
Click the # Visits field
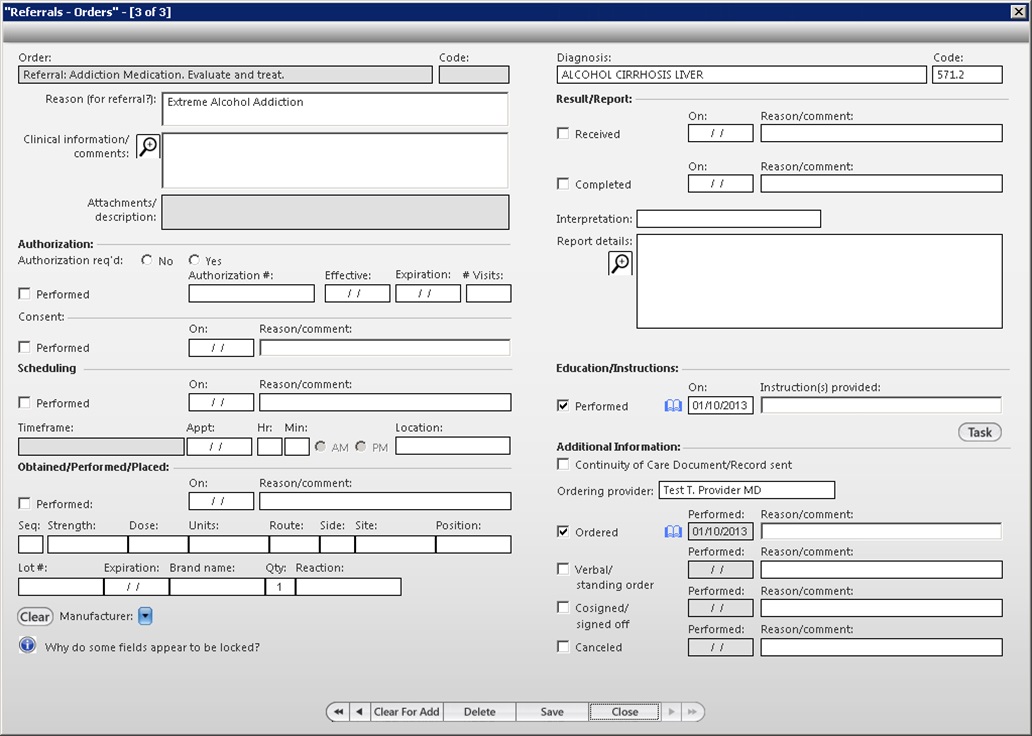pos(488,294)
